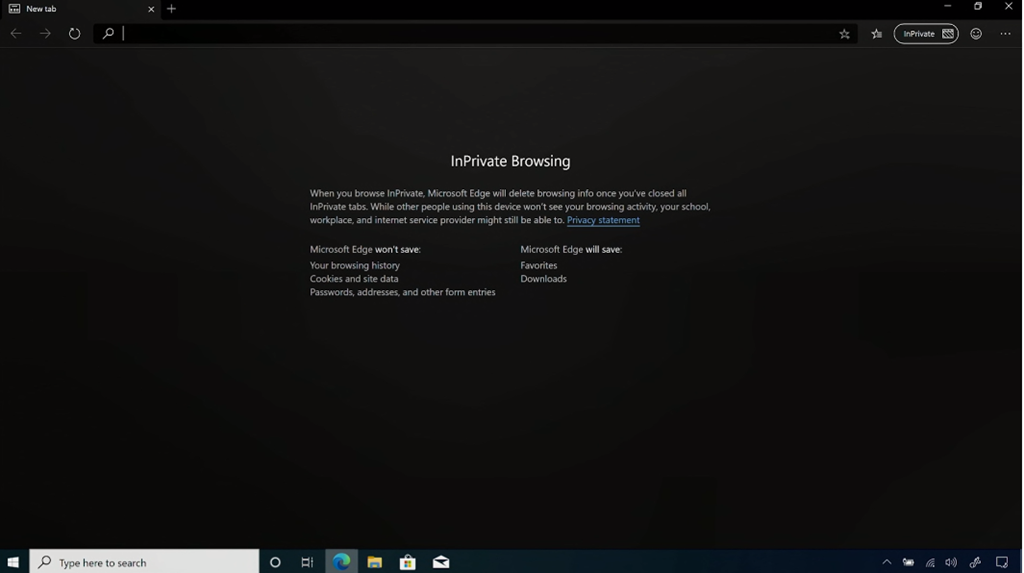
Task: Open Microsoft Store from taskbar
Action: 408,562
